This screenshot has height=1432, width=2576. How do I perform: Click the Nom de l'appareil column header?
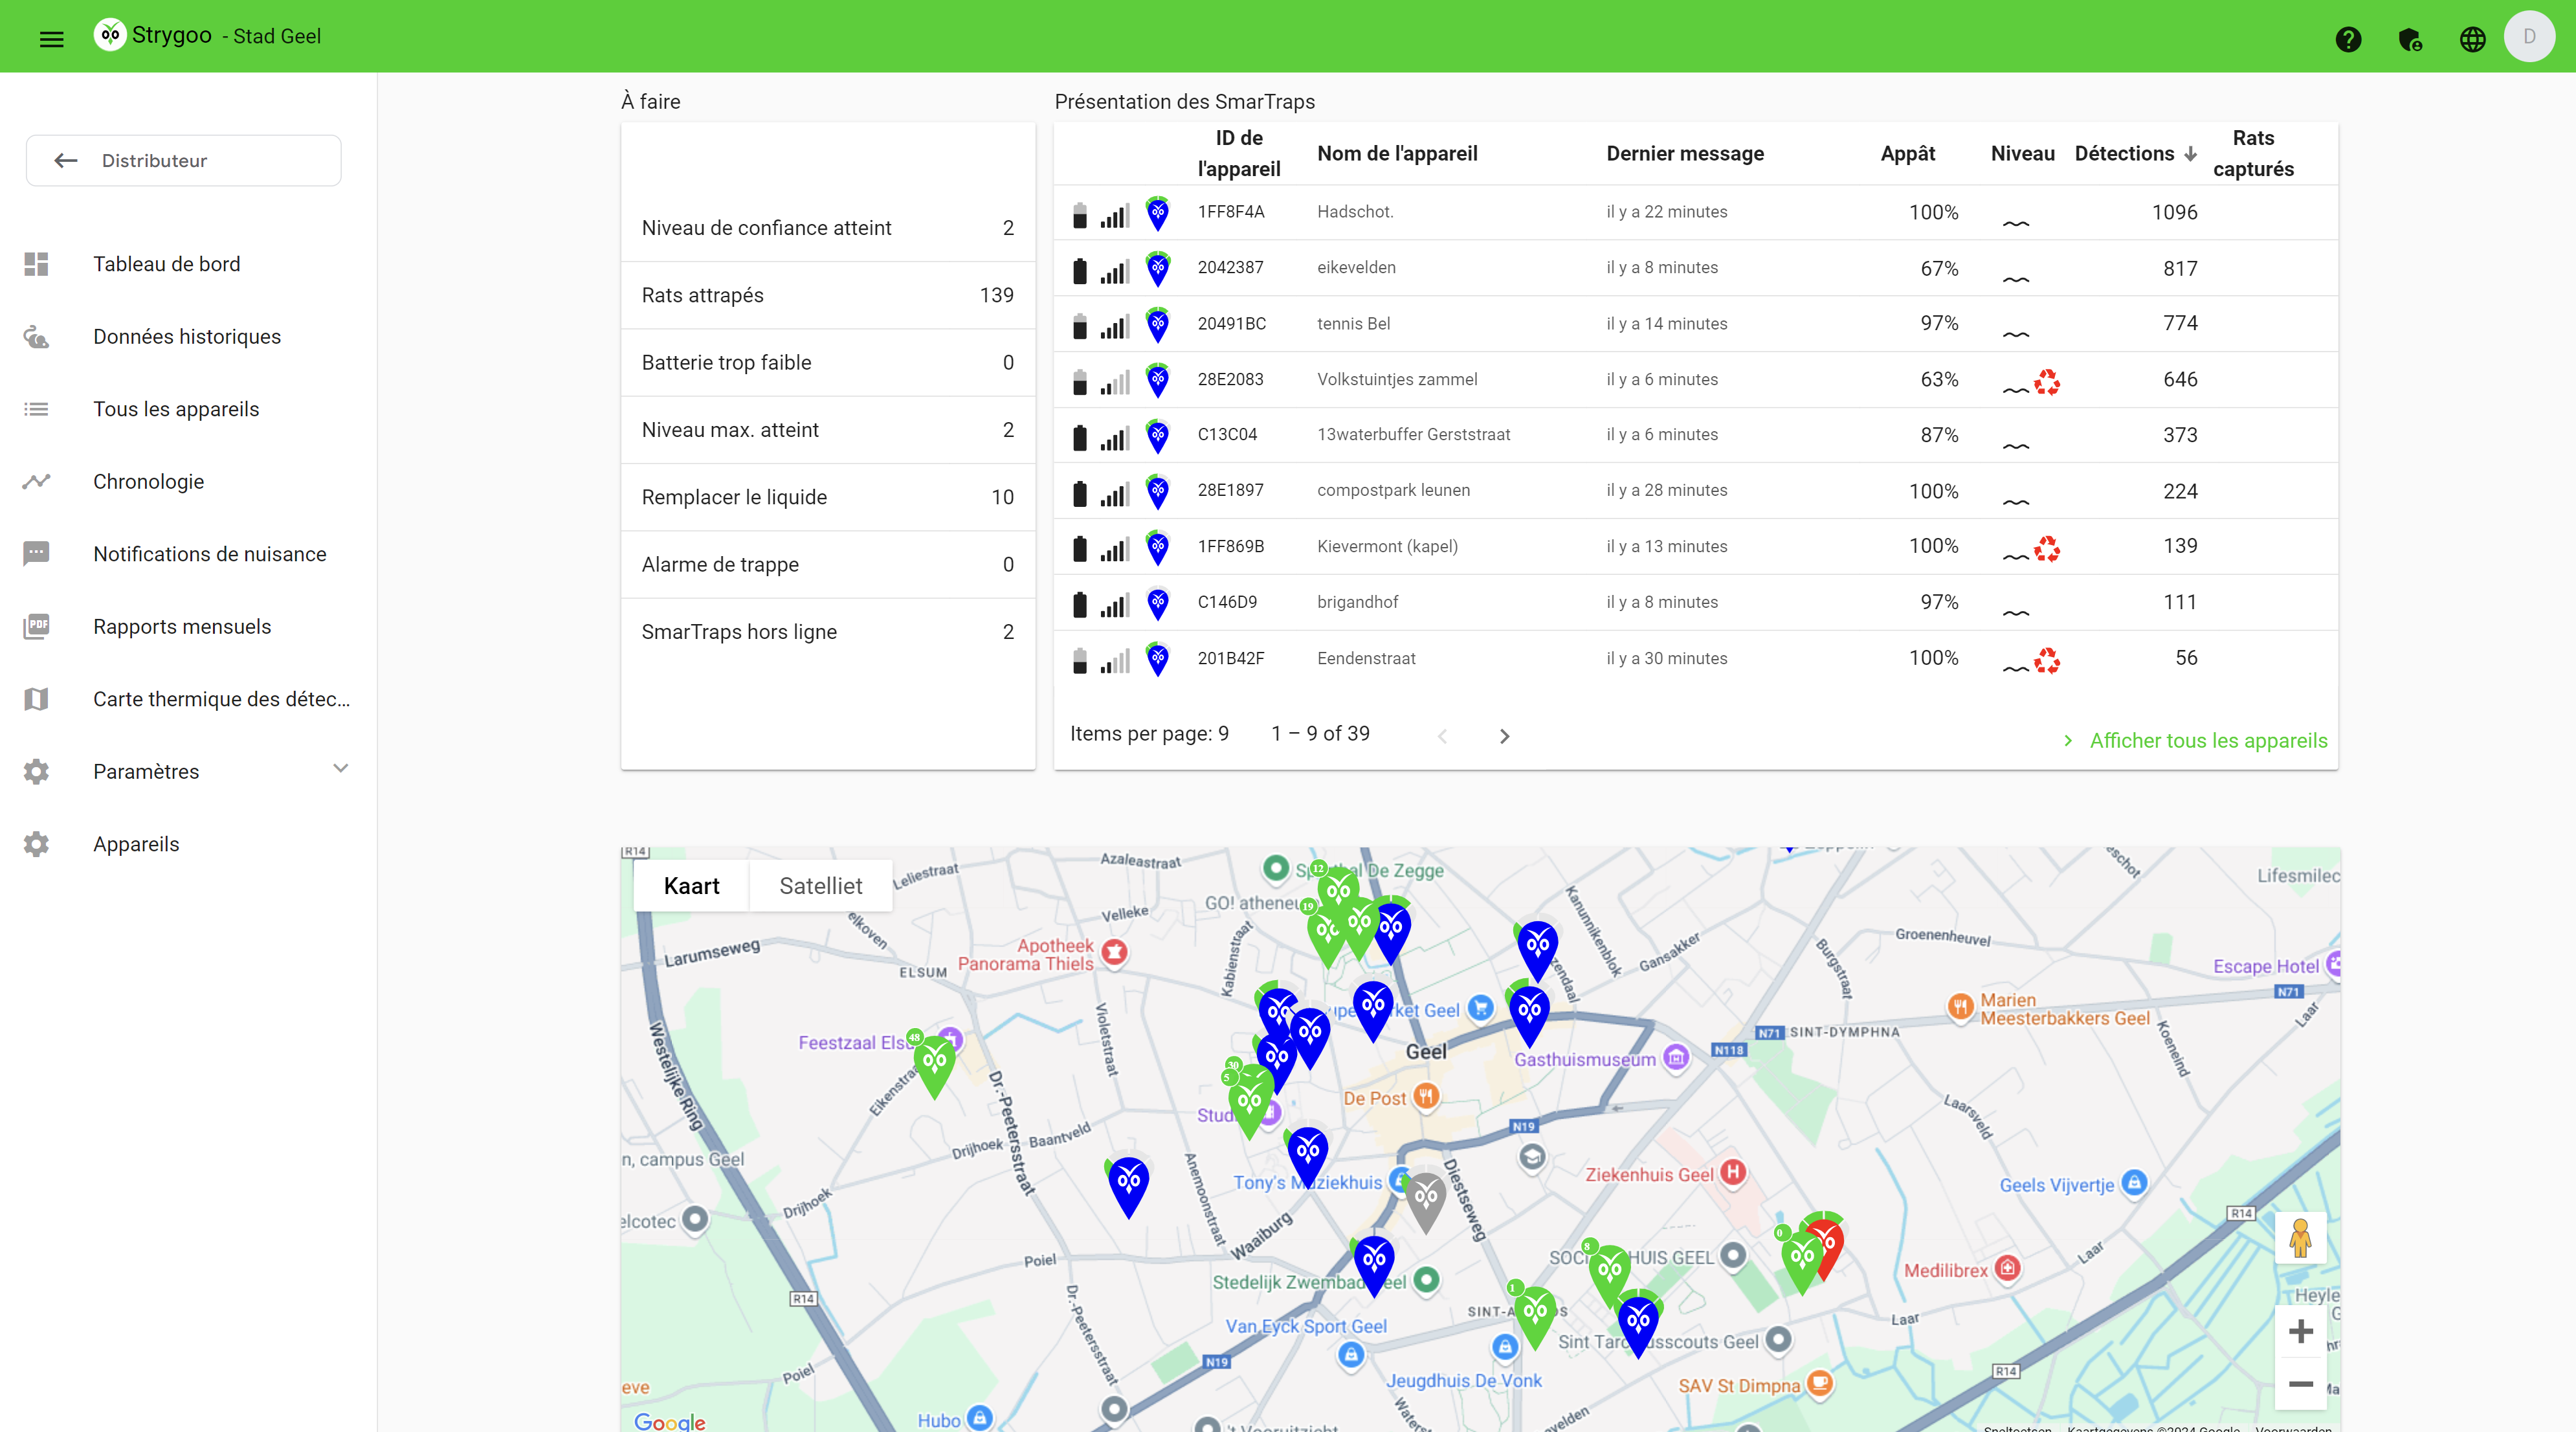tap(1397, 154)
